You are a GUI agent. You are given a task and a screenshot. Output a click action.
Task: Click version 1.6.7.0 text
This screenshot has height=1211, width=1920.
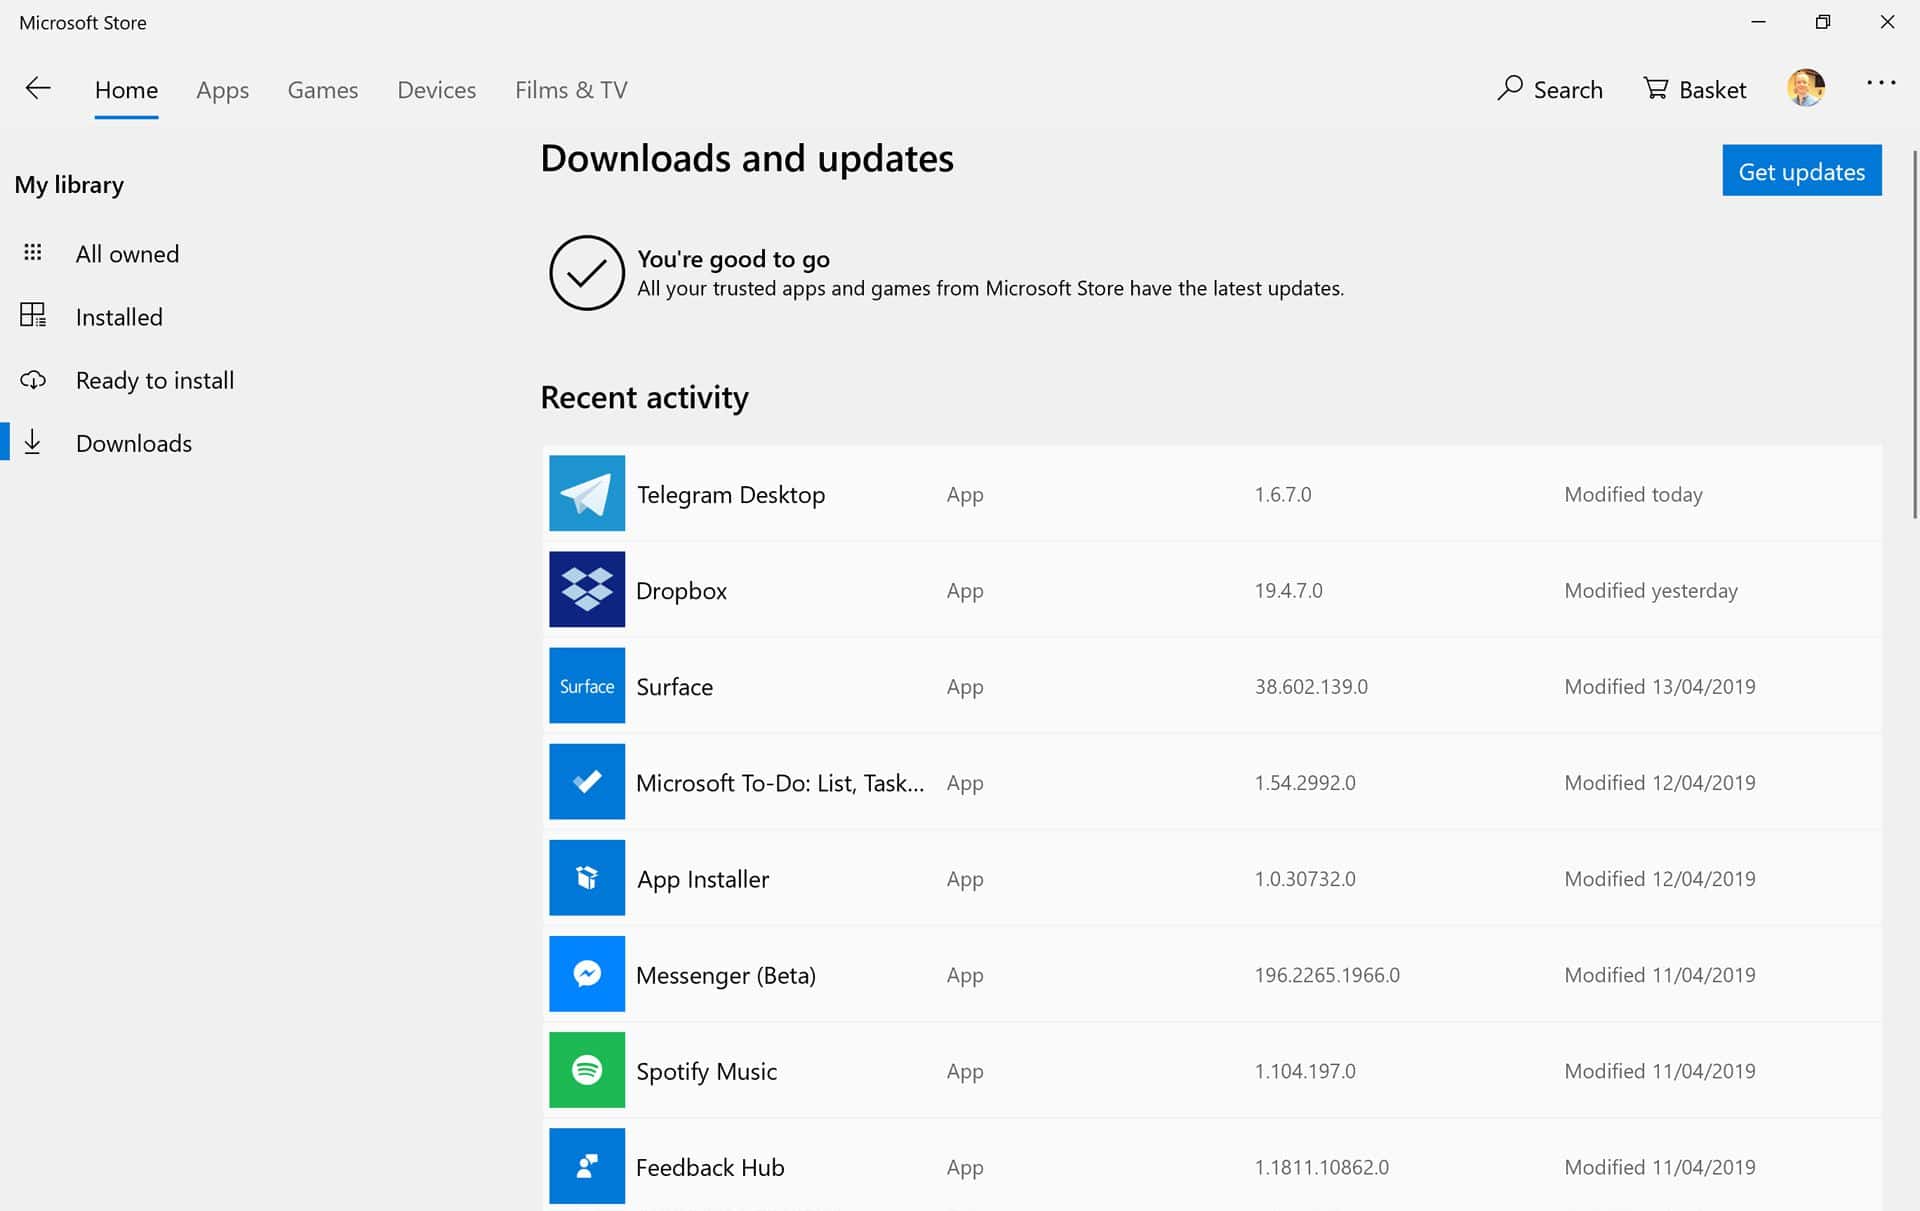tap(1283, 494)
